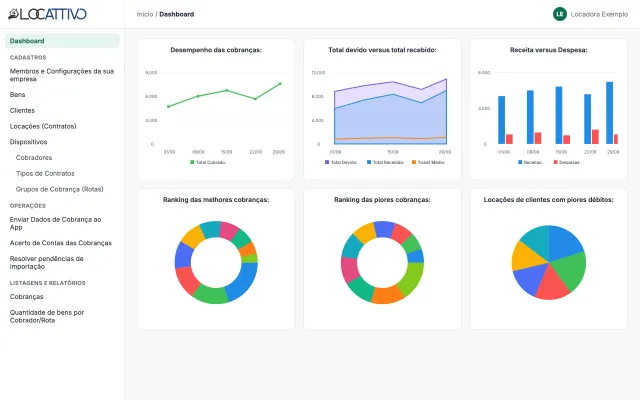Open Membros e Configurações da sua empresa
640x400 pixels.
[62, 75]
